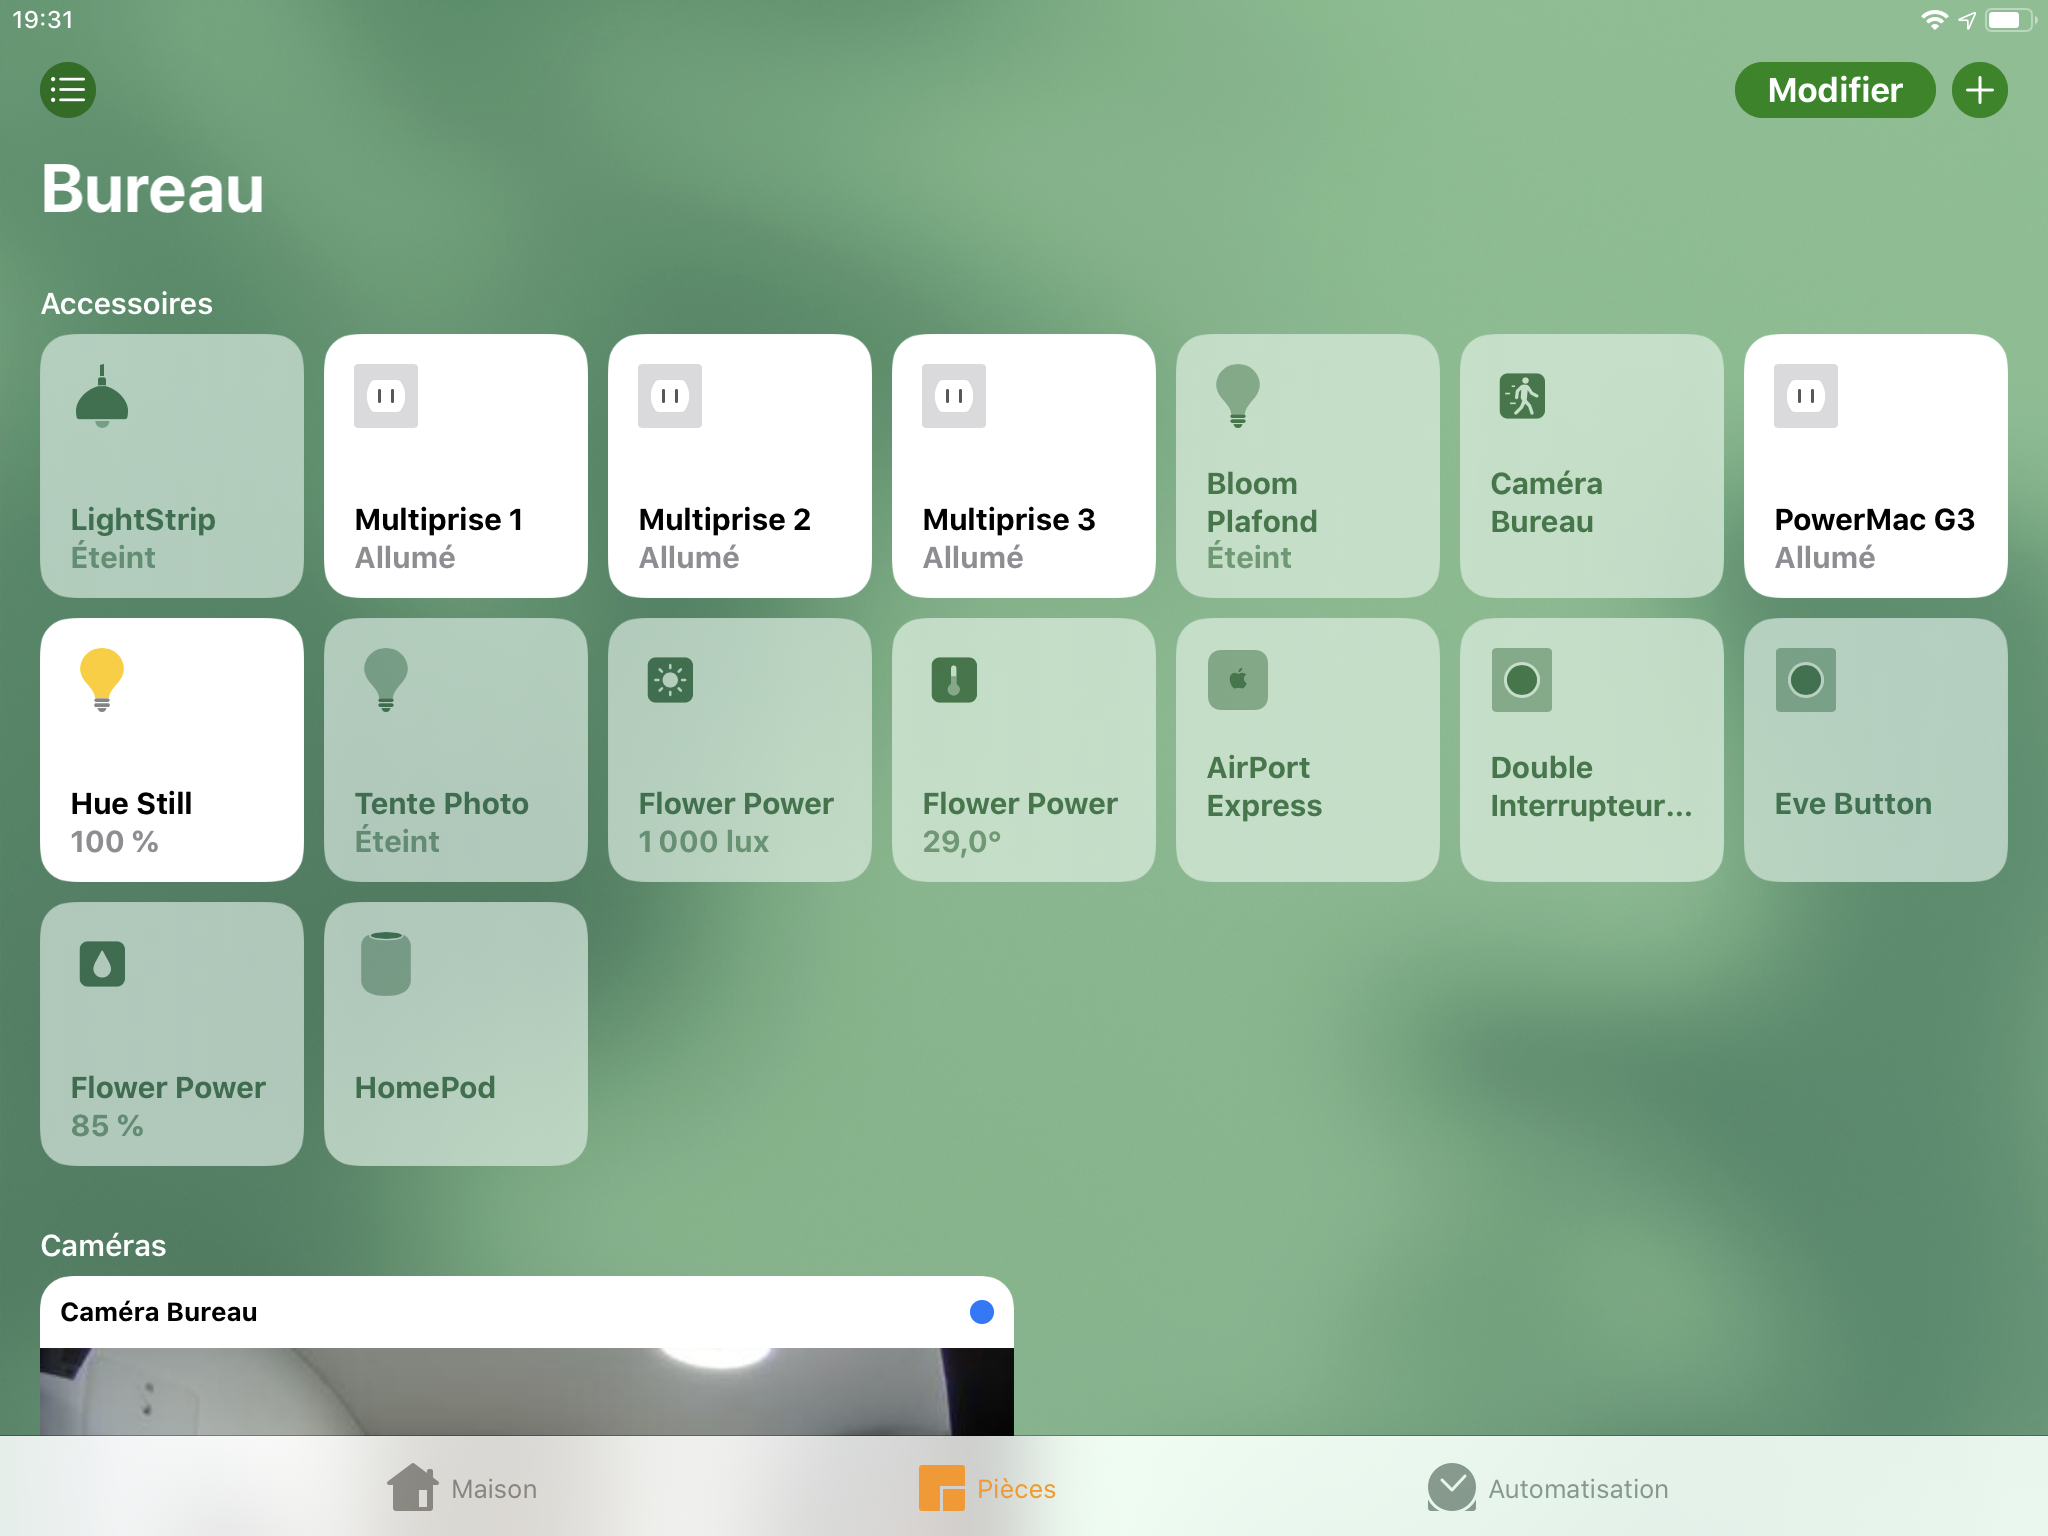2048x1536 pixels.
Task: Click the Multiprise 1 outlet icon
Action: point(386,396)
